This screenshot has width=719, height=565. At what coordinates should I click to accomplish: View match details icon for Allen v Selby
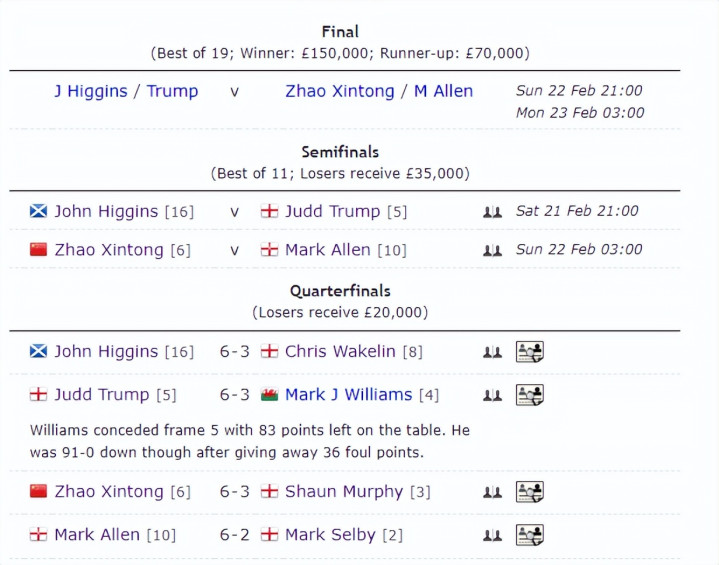(x=529, y=535)
